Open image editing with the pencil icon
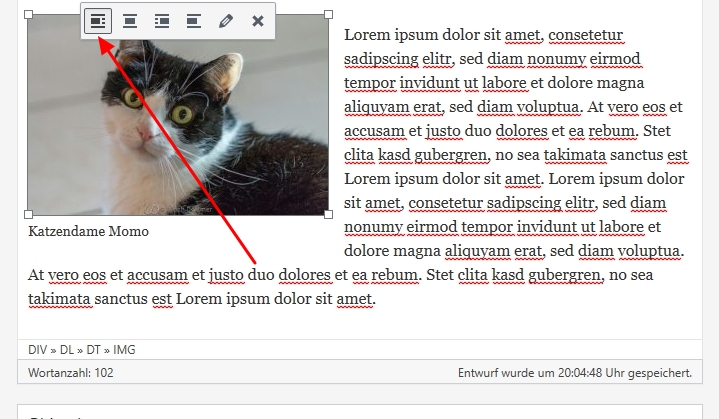The image size is (719, 419). click(x=226, y=21)
